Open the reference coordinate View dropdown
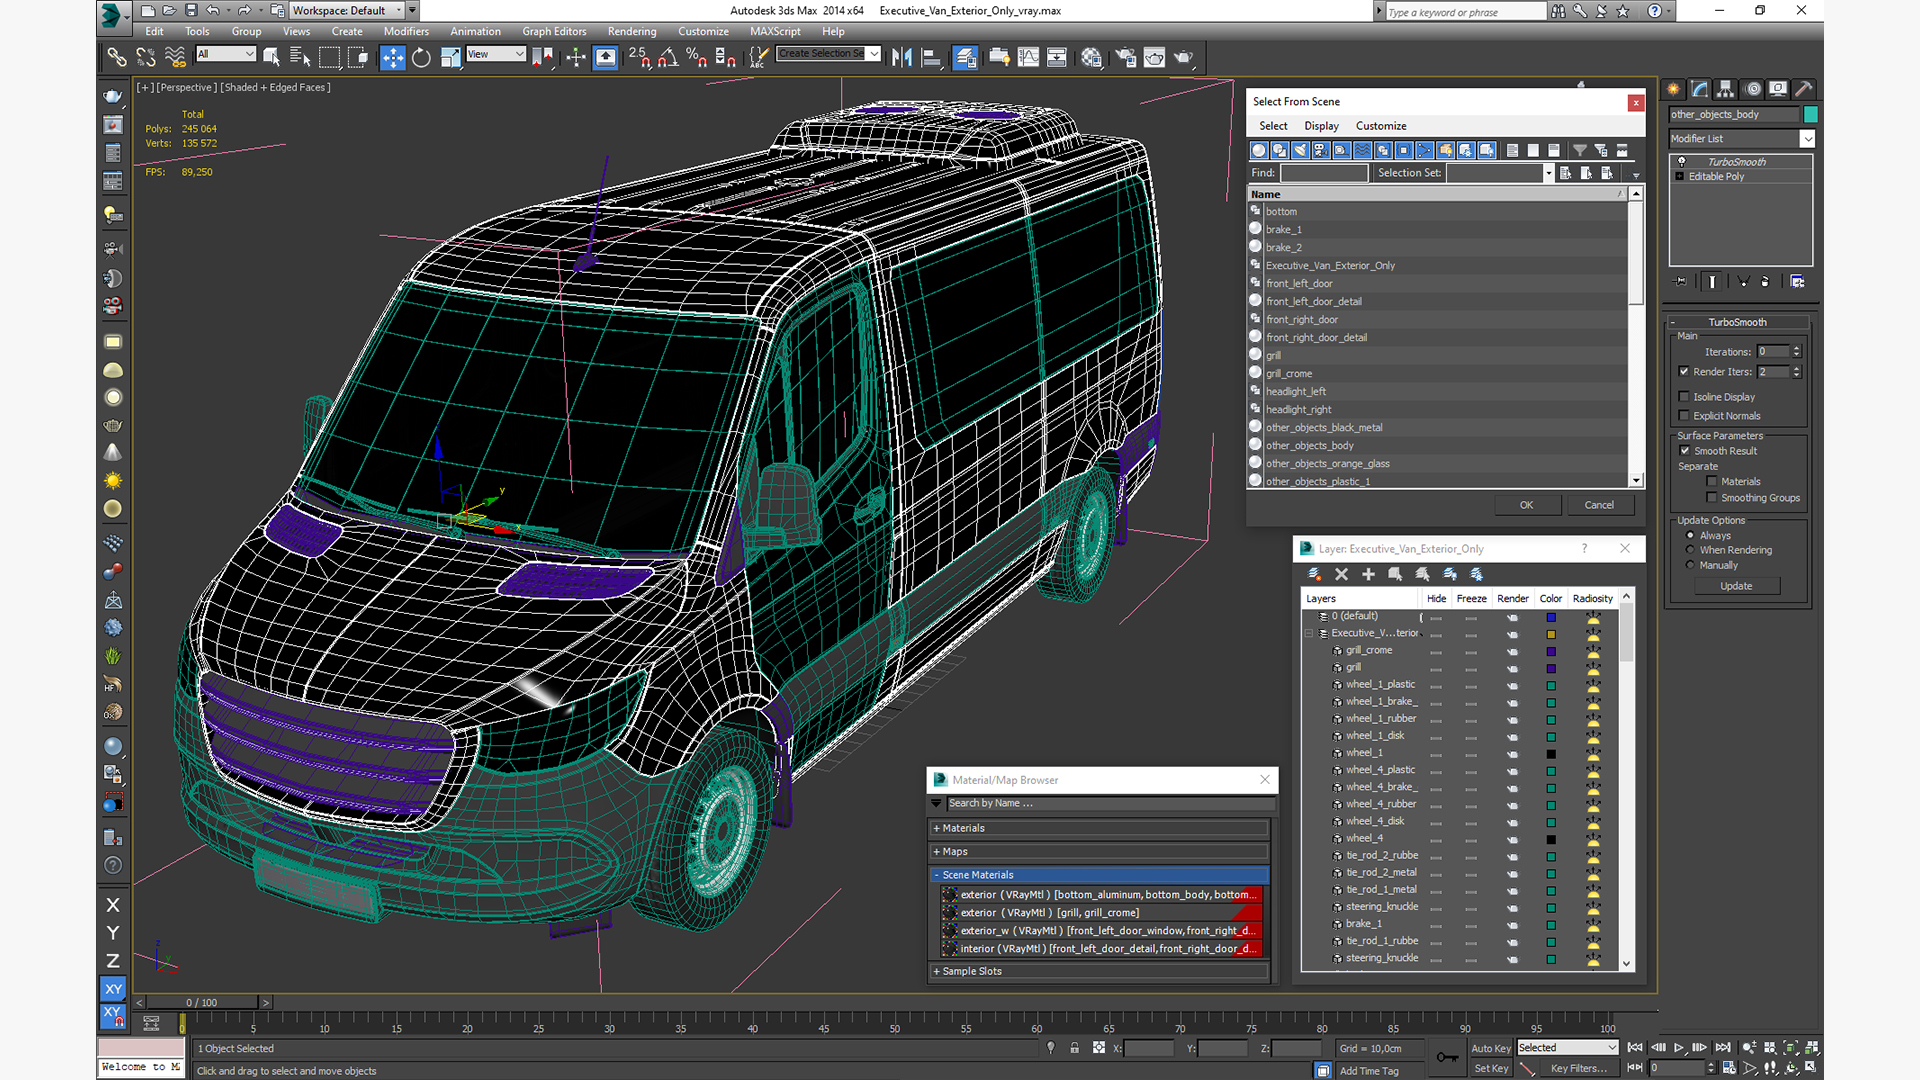Viewport: 1920px width, 1080px height. tap(496, 54)
